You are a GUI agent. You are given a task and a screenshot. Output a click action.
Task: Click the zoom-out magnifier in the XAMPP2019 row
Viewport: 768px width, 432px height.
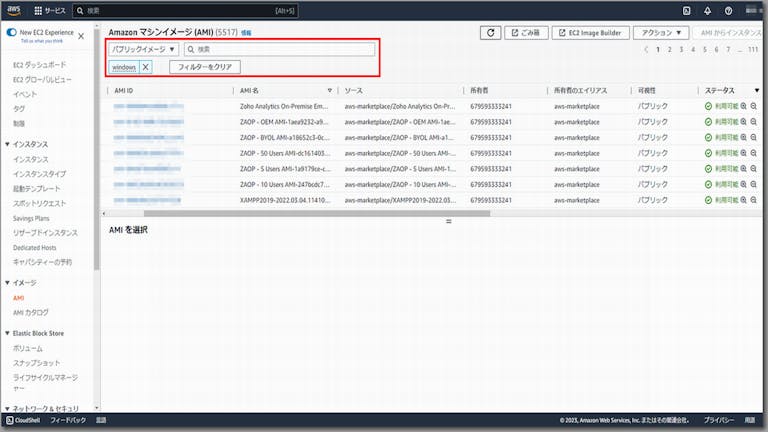pos(754,200)
